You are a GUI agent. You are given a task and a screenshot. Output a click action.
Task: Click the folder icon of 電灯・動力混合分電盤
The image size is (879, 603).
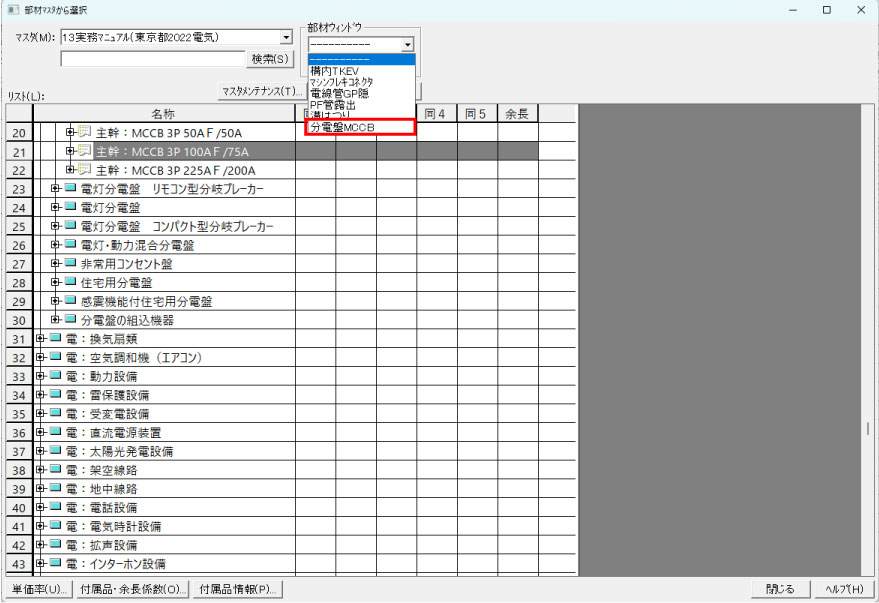click(70, 244)
